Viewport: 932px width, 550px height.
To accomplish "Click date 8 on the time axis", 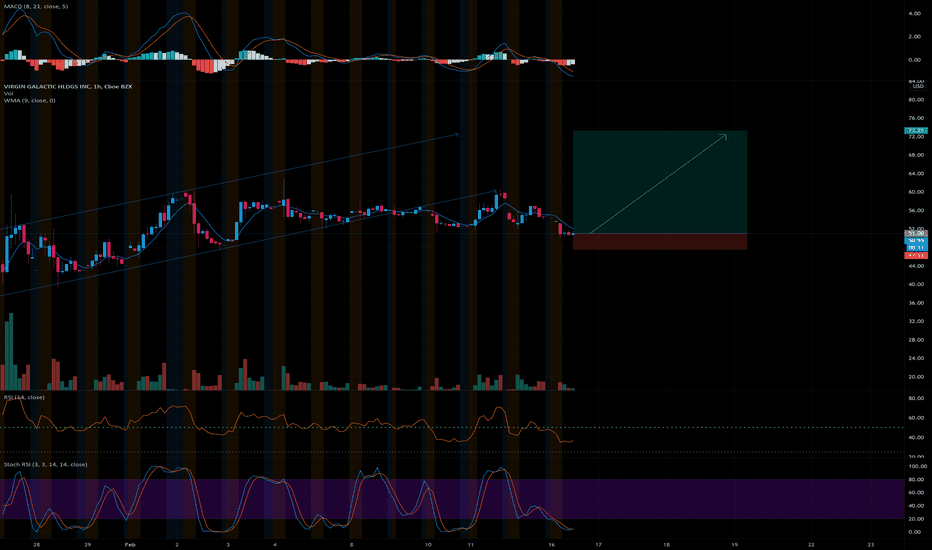I will pos(351,545).
